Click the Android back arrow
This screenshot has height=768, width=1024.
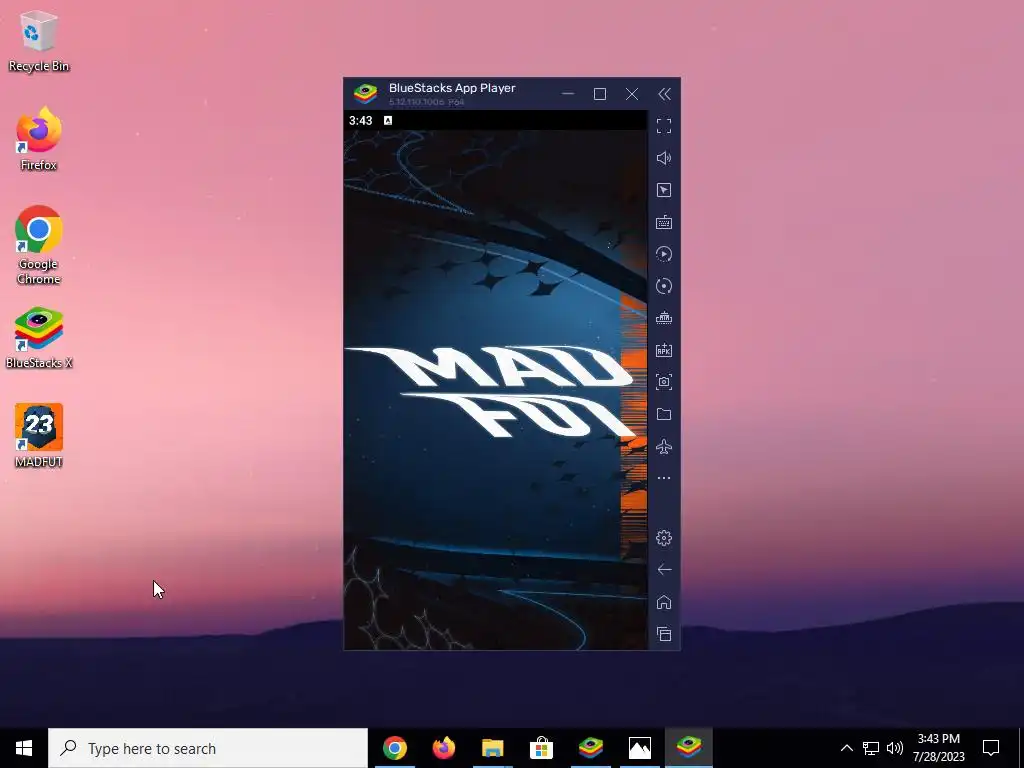pos(664,570)
